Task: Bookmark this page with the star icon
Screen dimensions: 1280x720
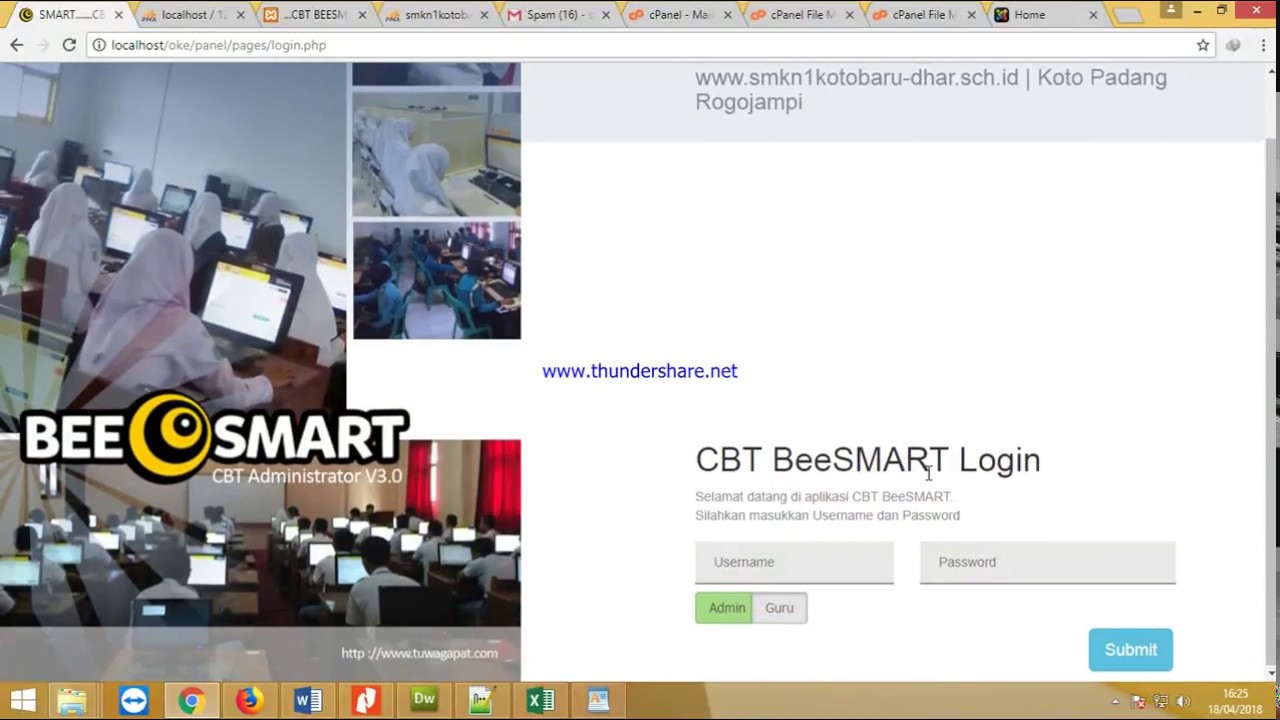Action: pos(1203,45)
